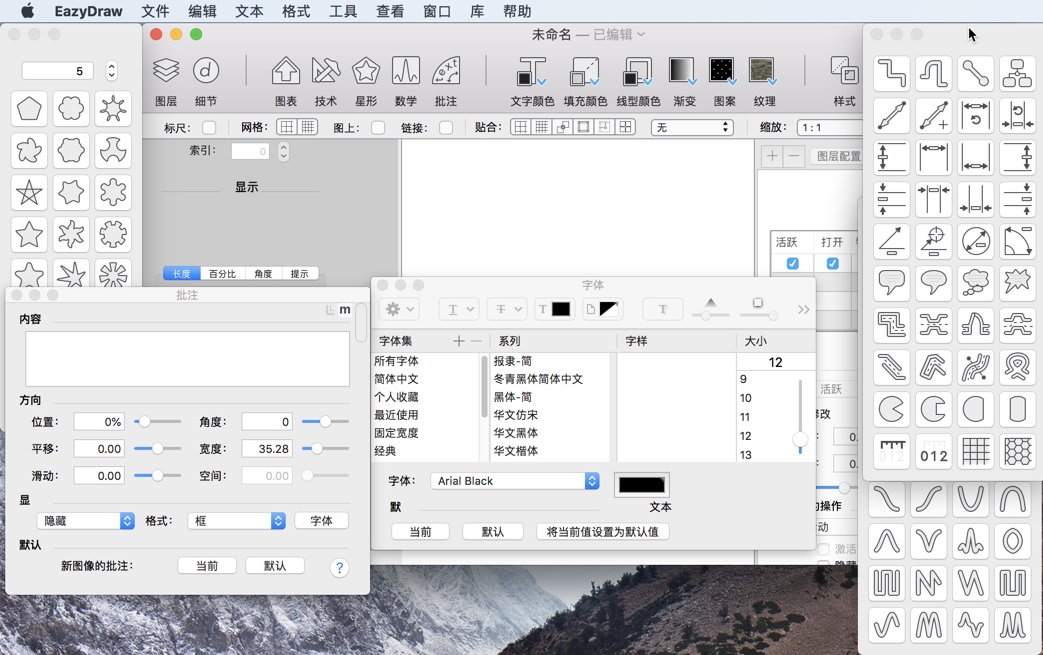Viewport: 1043px width, 655px height.
Task: Open the 格式 框 format dropdown
Action: [237, 521]
